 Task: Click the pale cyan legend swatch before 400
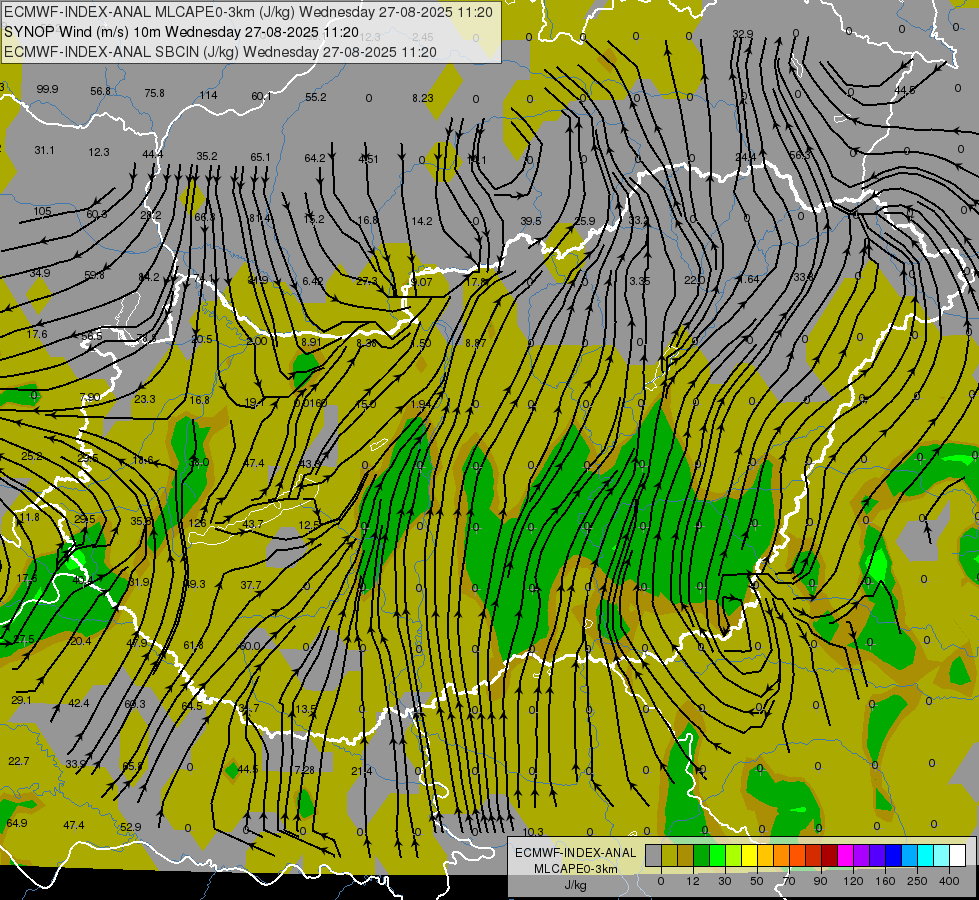pyautogui.click(x=942, y=855)
